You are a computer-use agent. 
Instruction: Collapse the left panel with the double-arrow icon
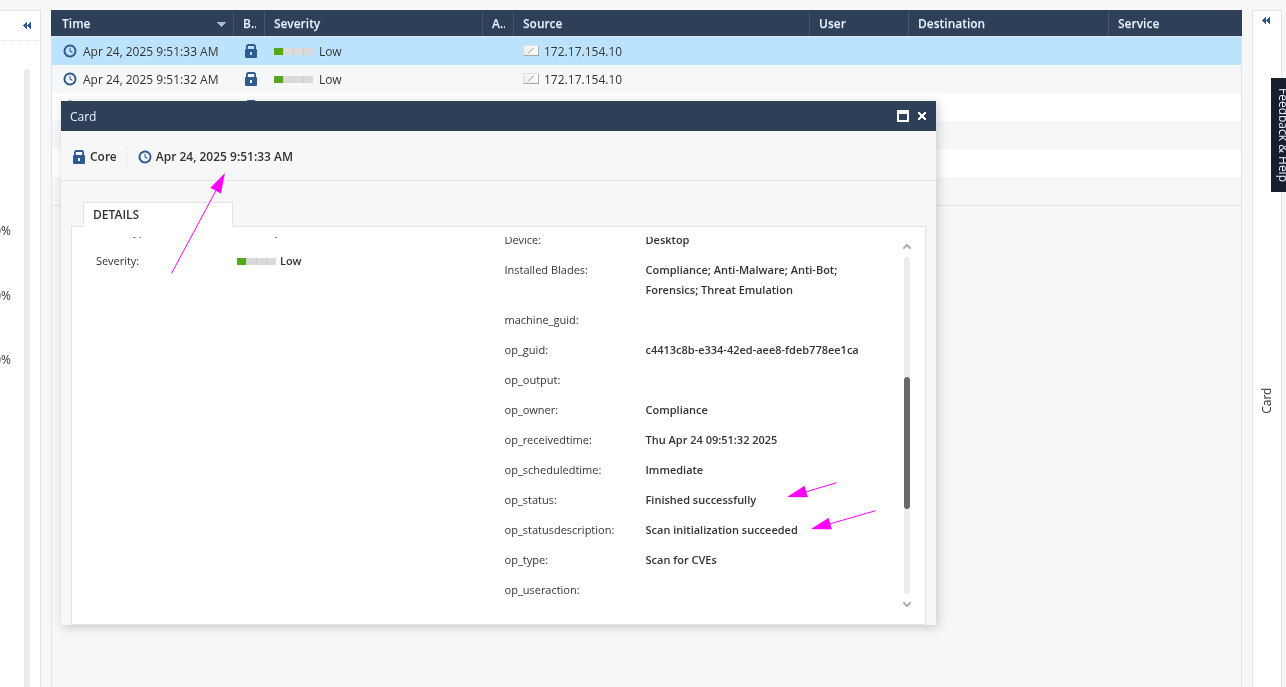tap(27, 25)
